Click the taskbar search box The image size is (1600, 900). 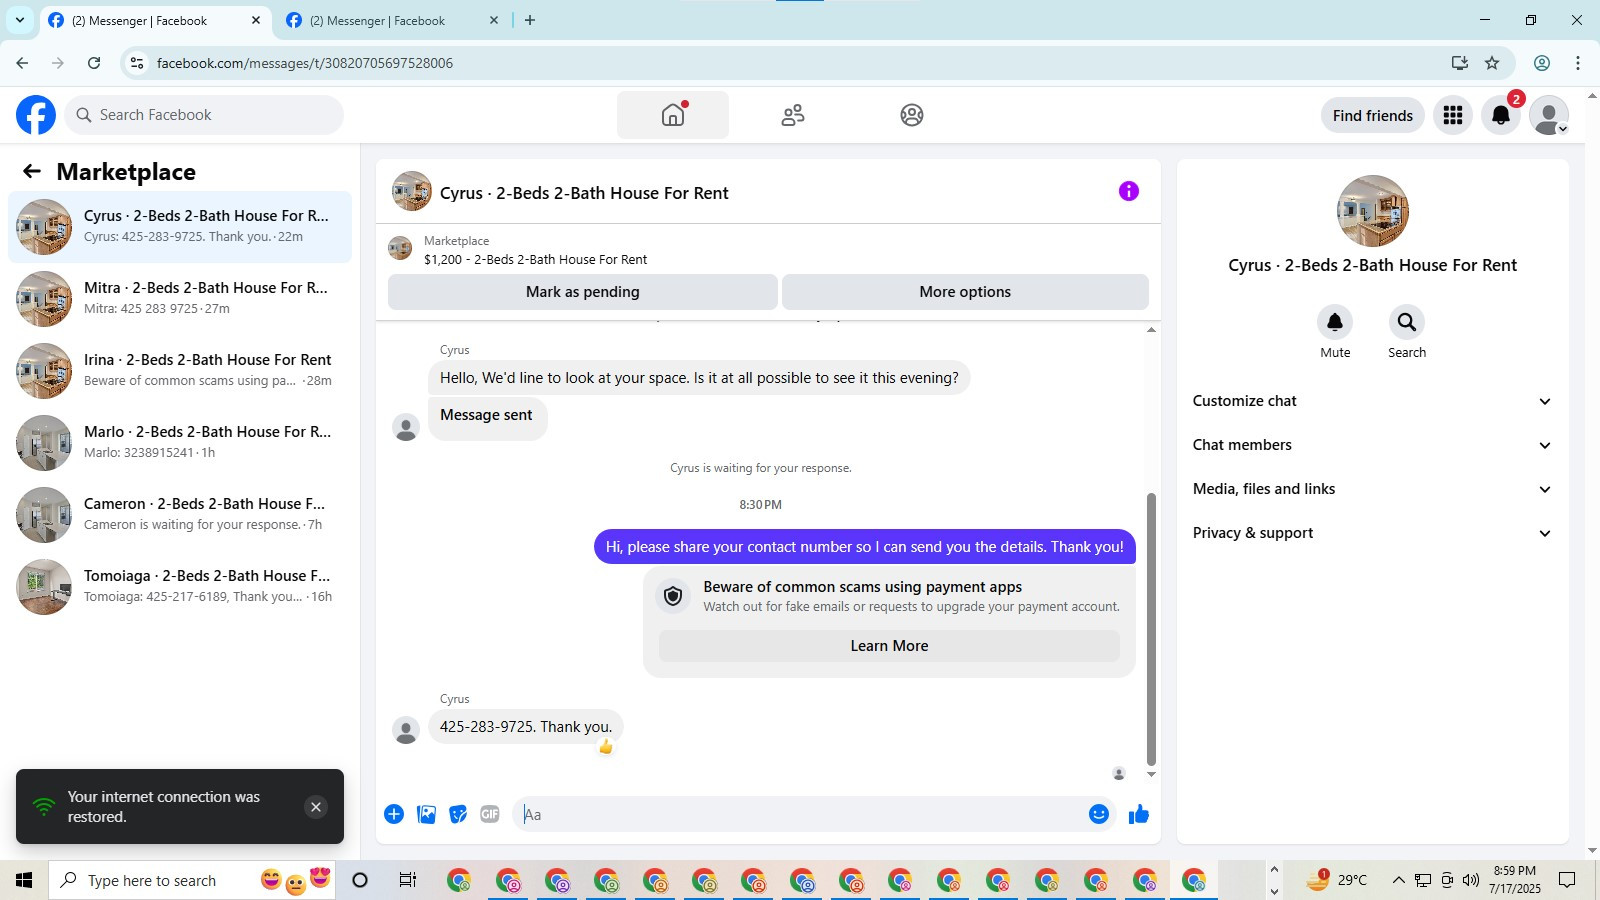point(192,880)
